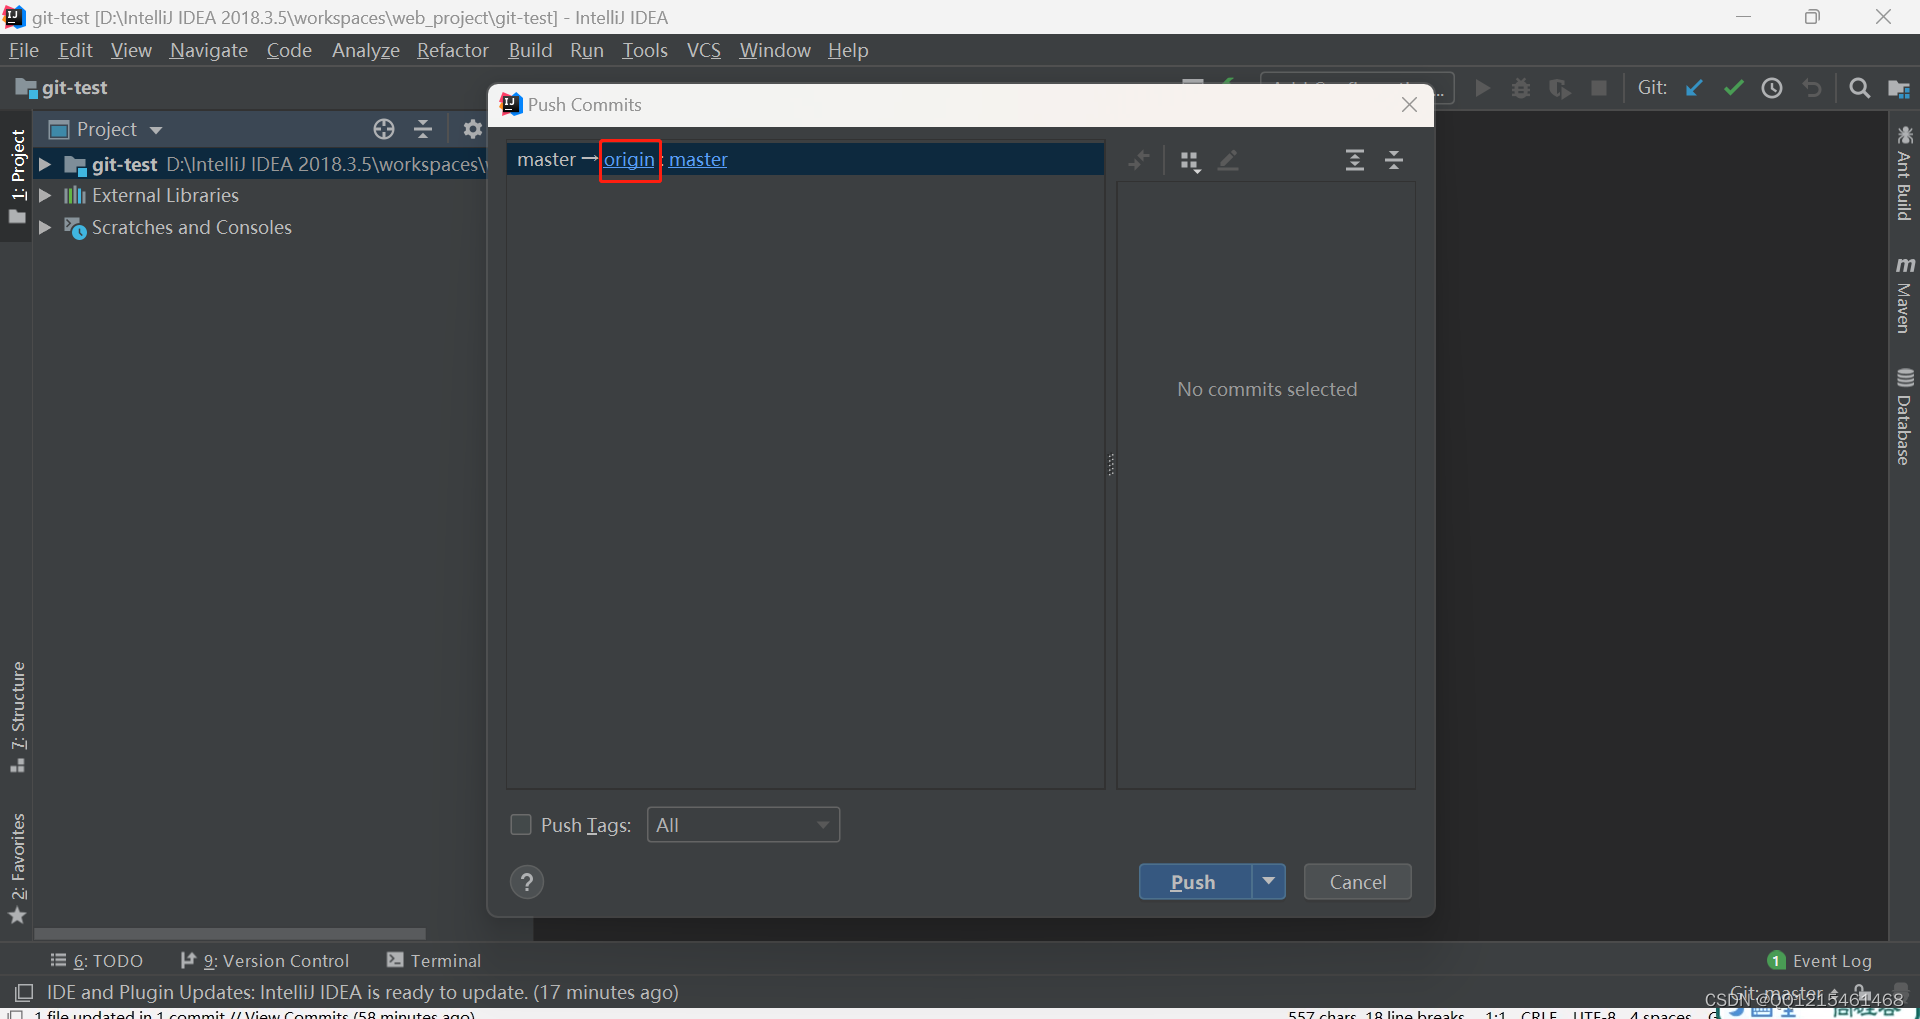
Task: Click cherry-pick arrow icon in Push dialog
Action: [x=1139, y=160]
